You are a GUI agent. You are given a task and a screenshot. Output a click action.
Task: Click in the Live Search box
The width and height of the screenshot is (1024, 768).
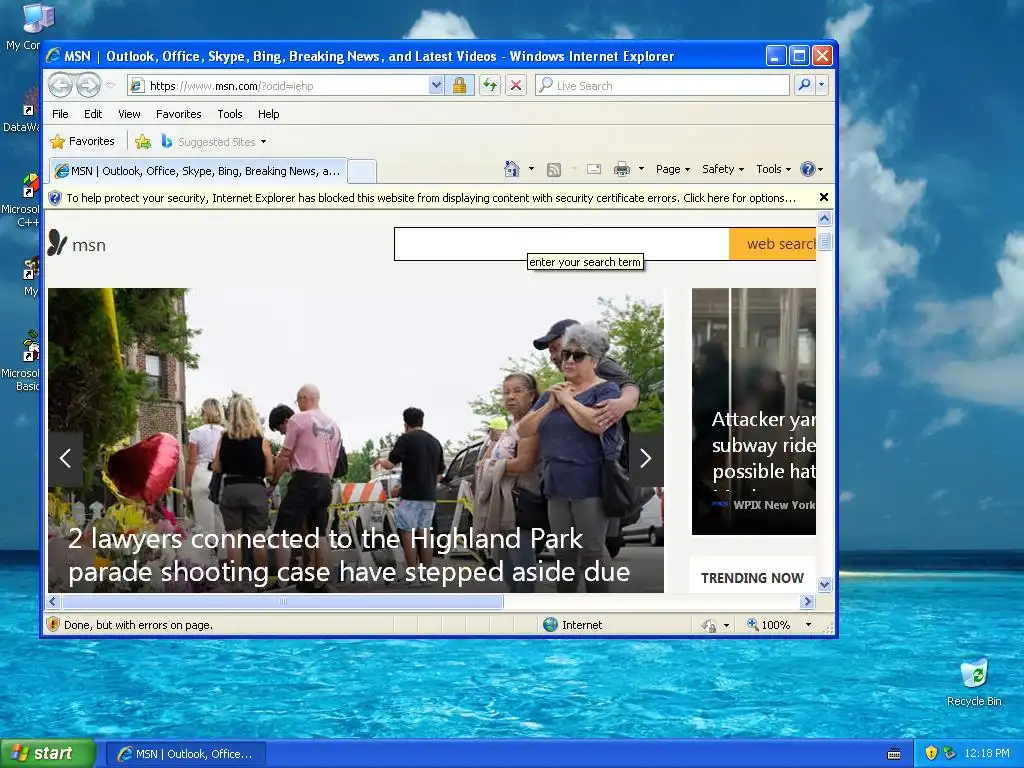point(662,86)
